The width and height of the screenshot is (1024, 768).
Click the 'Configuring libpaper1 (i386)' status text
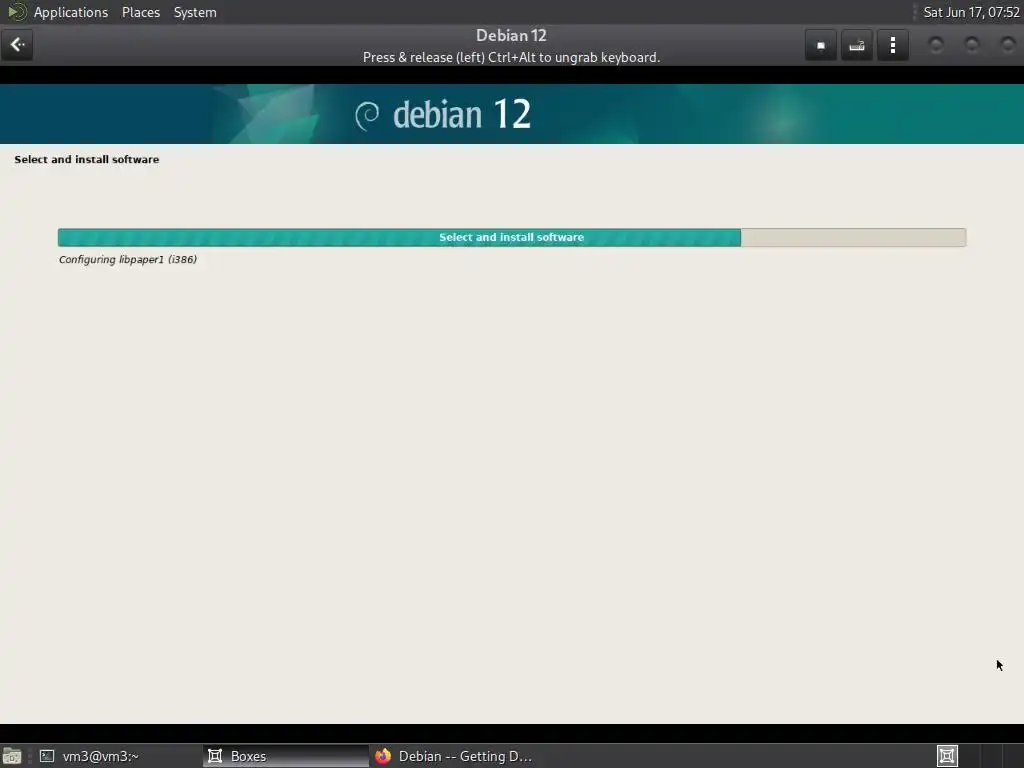128,259
